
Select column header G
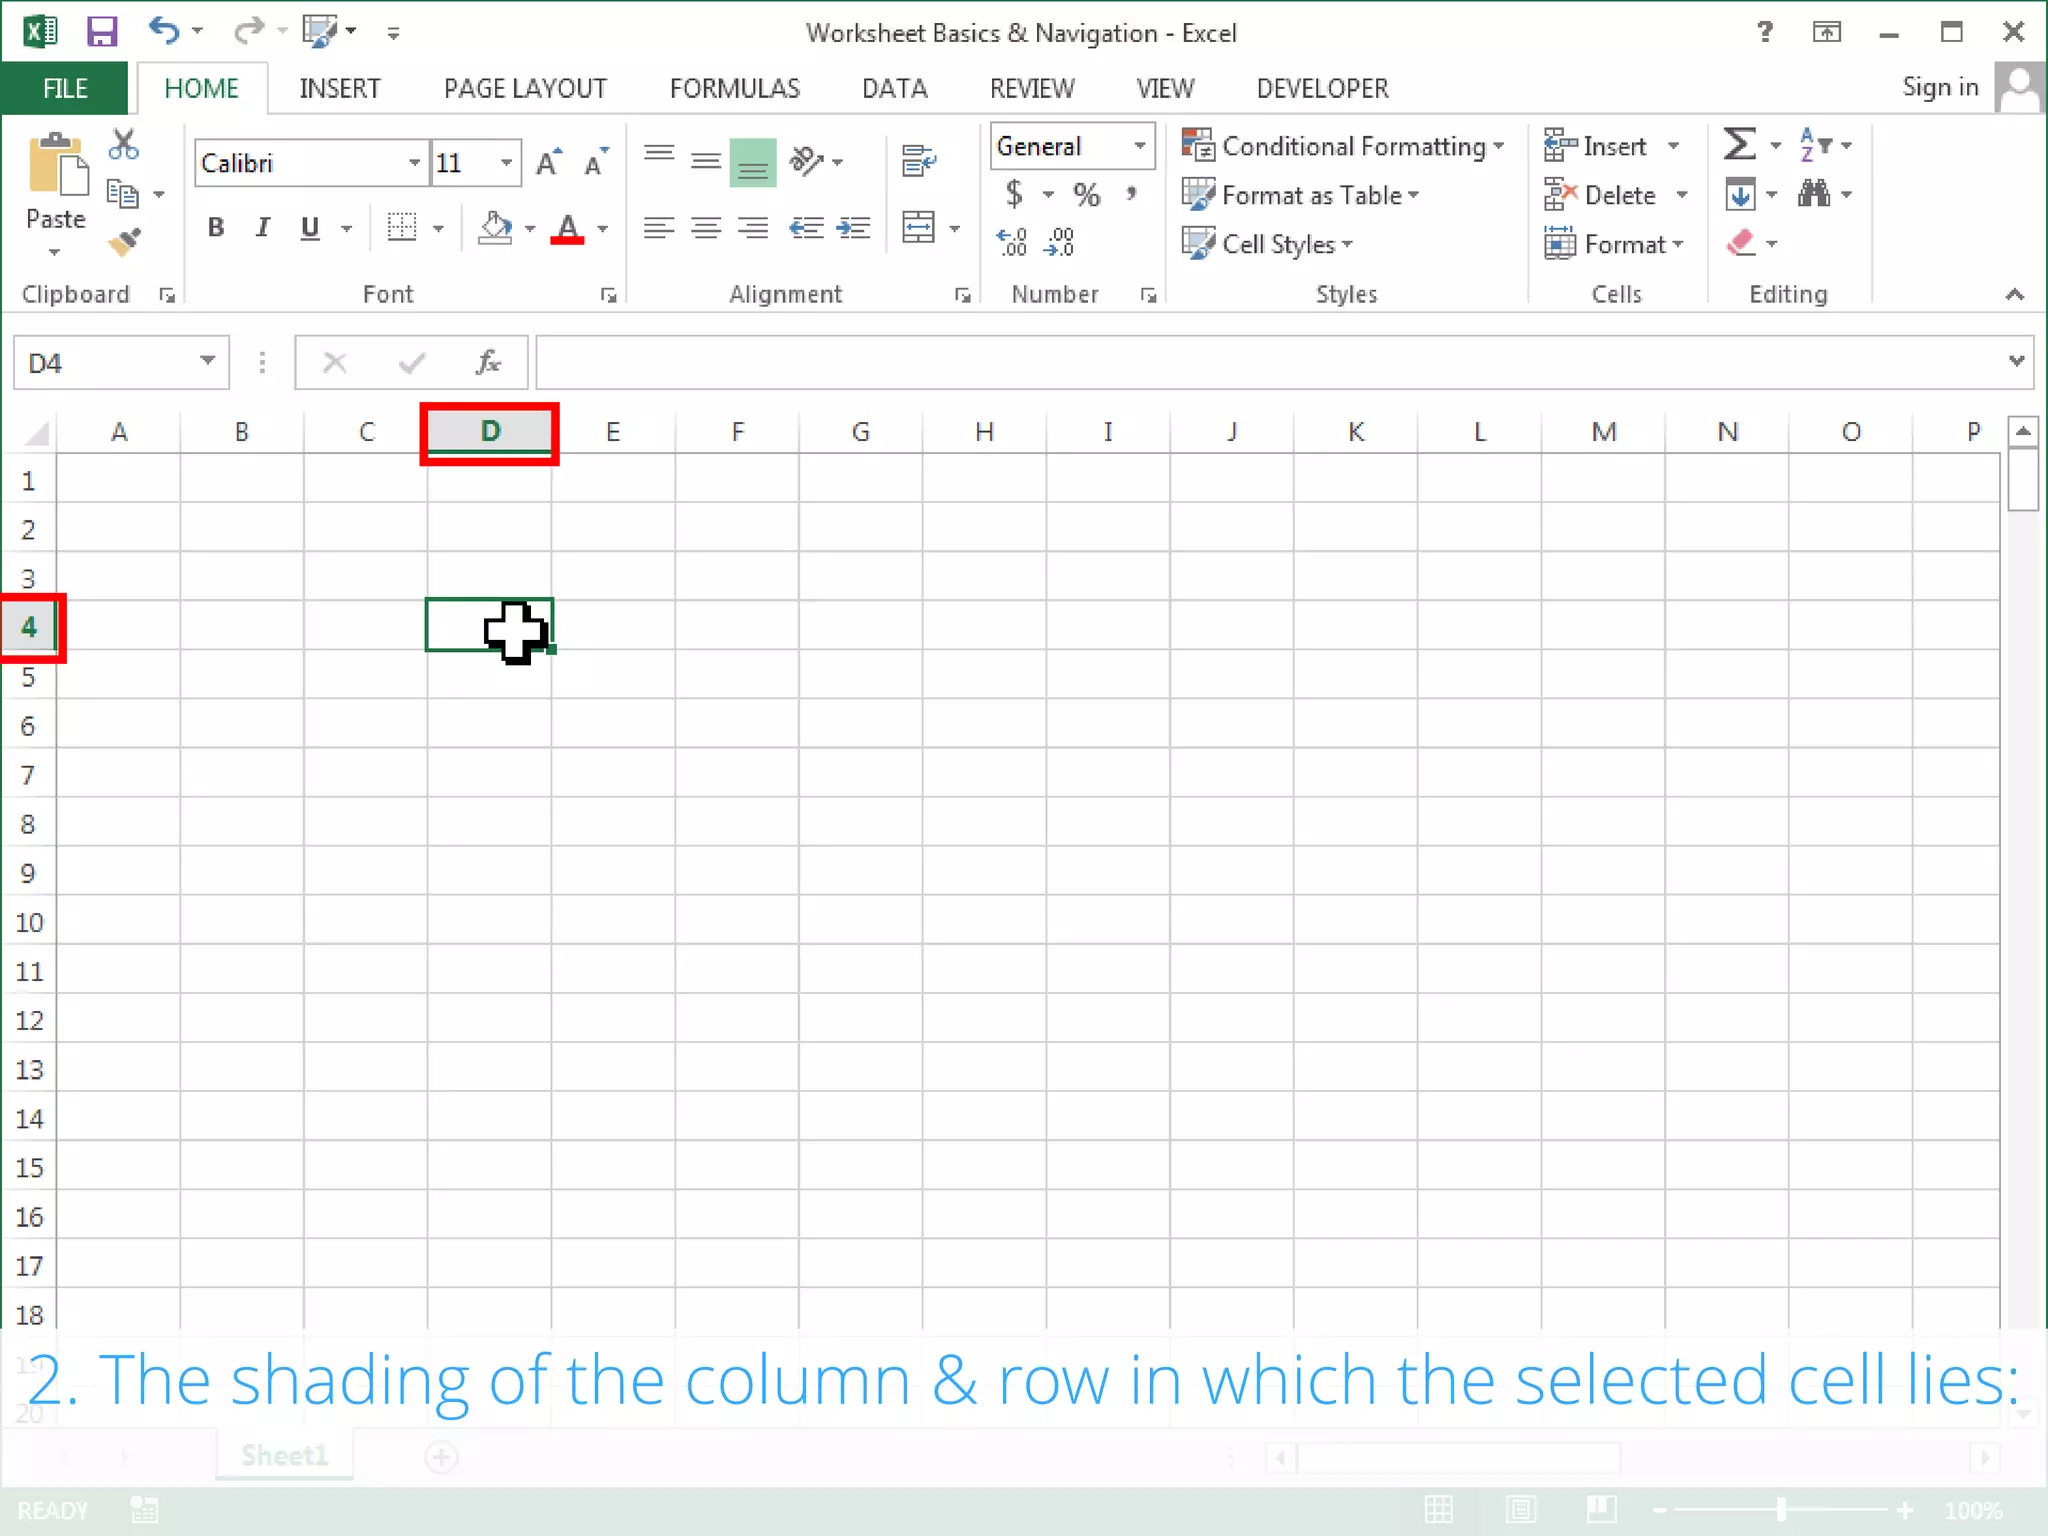point(860,432)
